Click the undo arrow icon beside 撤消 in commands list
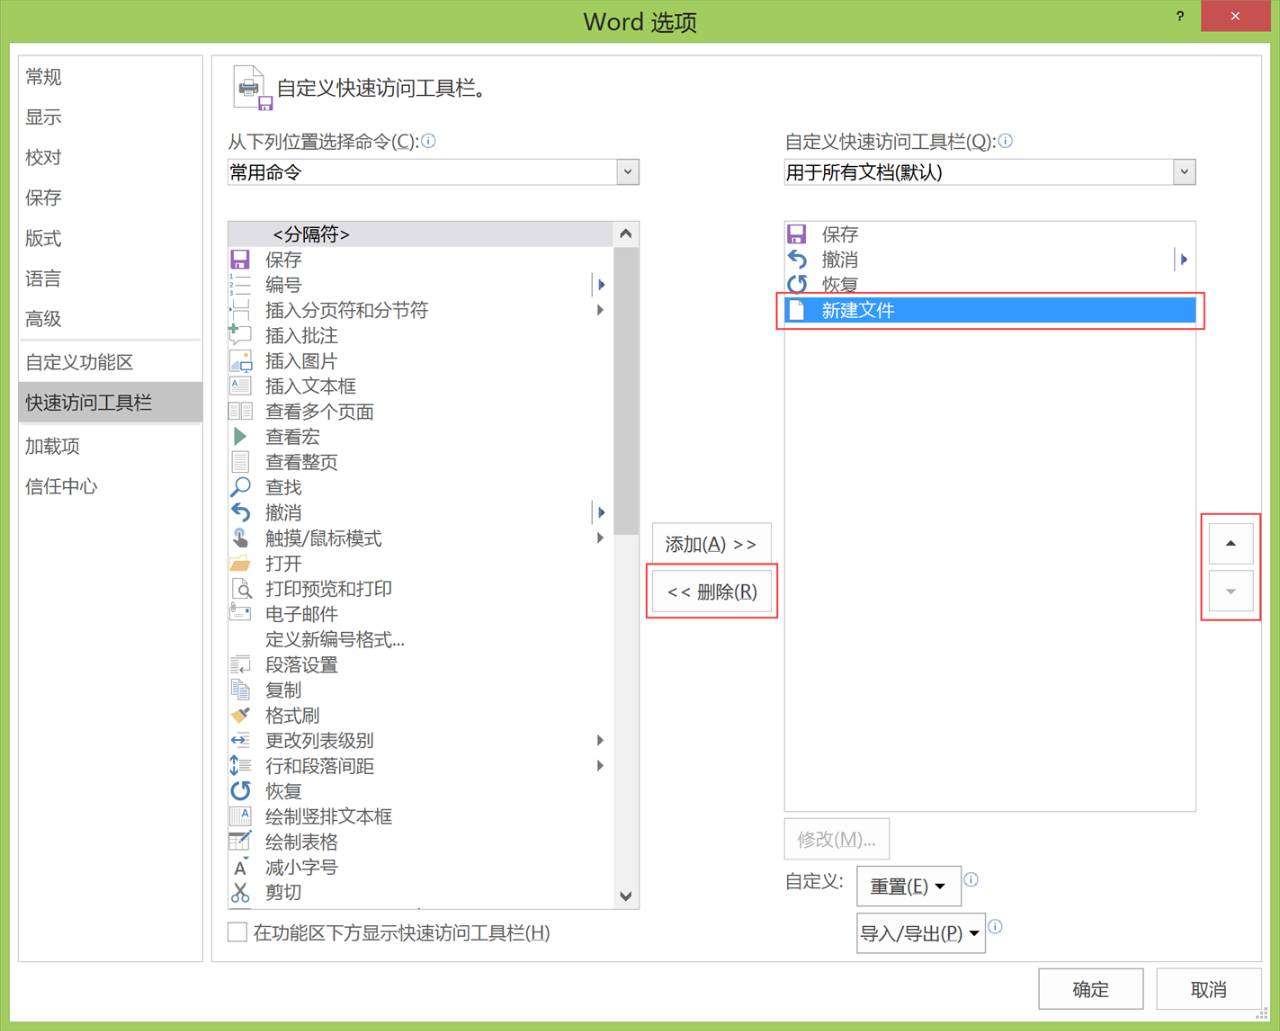Viewport: 1280px width, 1031px height. coord(240,512)
